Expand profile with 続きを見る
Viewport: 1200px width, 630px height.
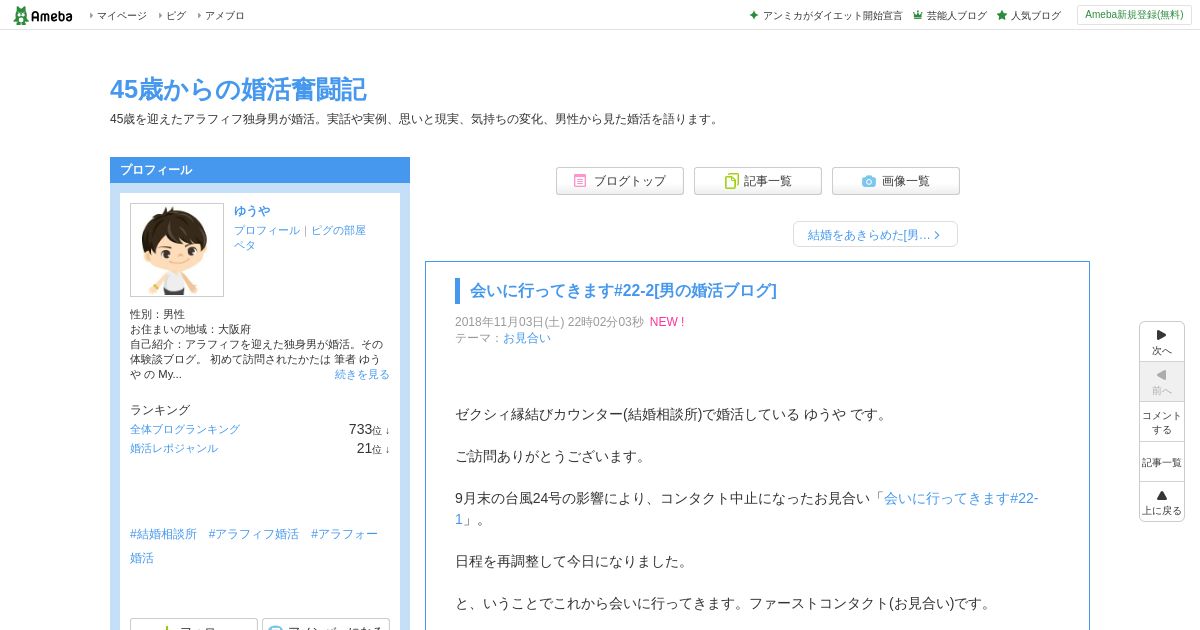coord(362,374)
